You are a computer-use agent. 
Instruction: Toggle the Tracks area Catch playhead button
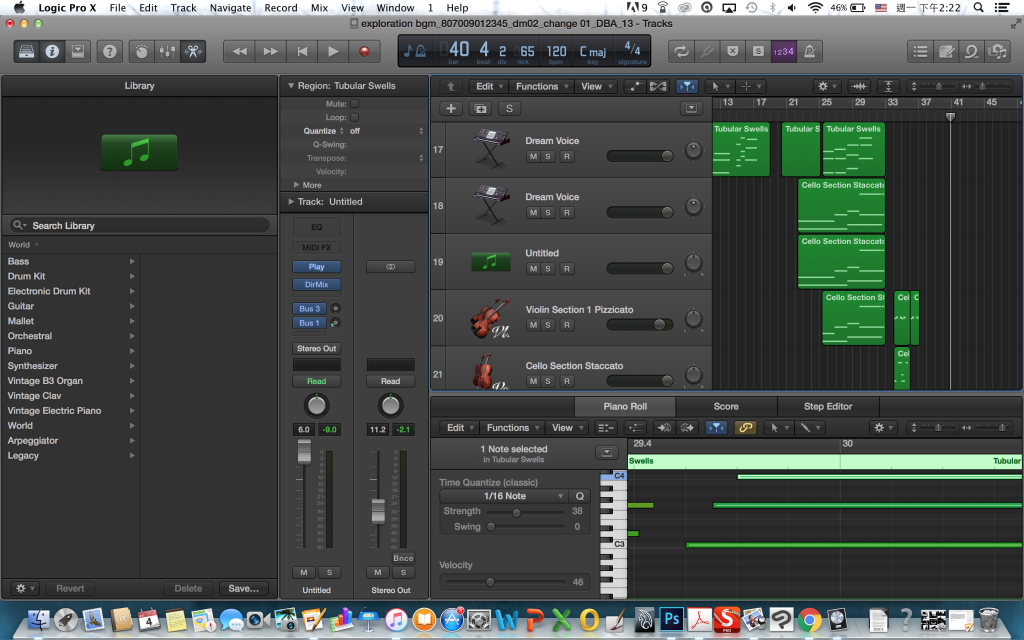tap(687, 86)
